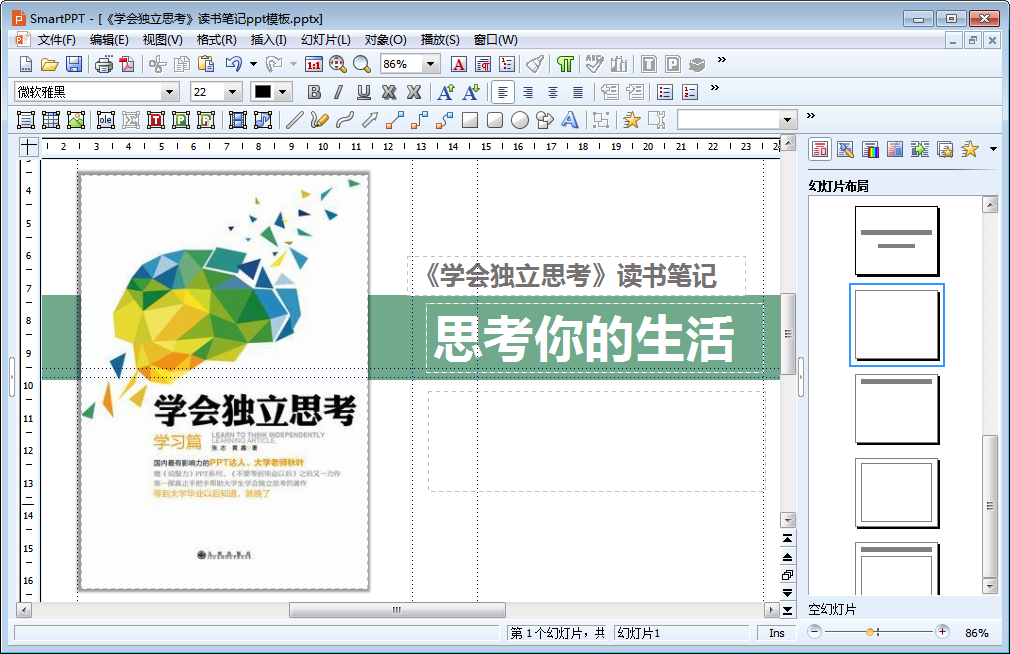The height and width of the screenshot is (654, 1010).
Task: Jump to the last slide arrow button
Action: coord(787,610)
